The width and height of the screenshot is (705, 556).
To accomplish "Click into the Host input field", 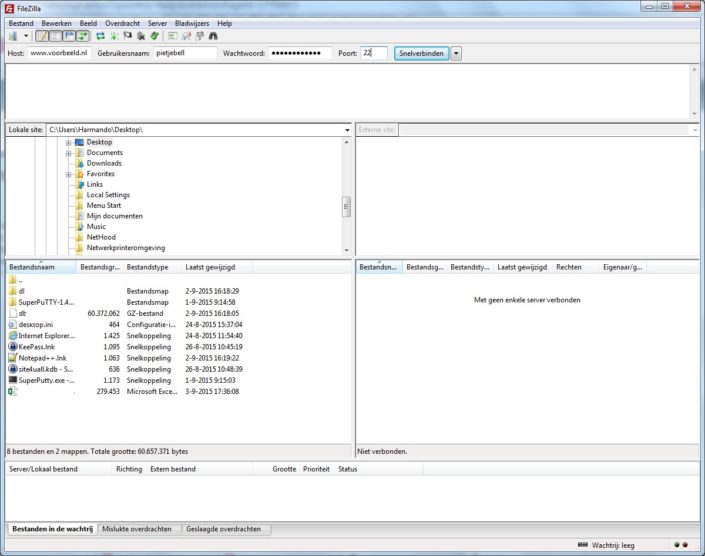I will (58, 53).
